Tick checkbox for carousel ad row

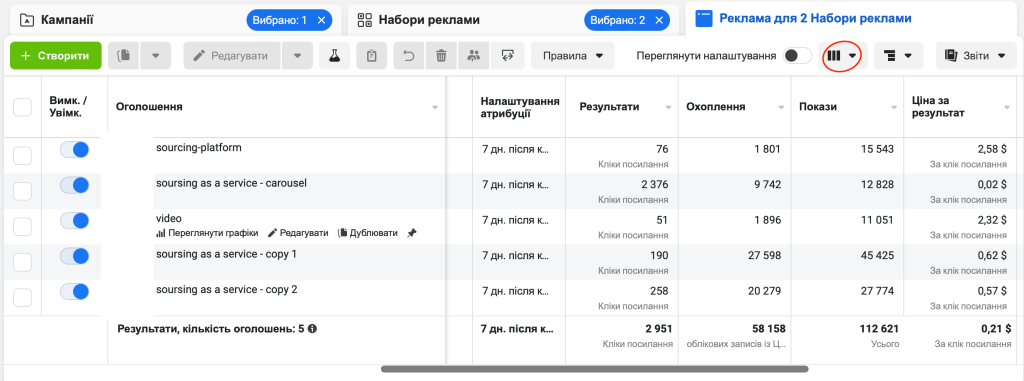click(x=23, y=191)
